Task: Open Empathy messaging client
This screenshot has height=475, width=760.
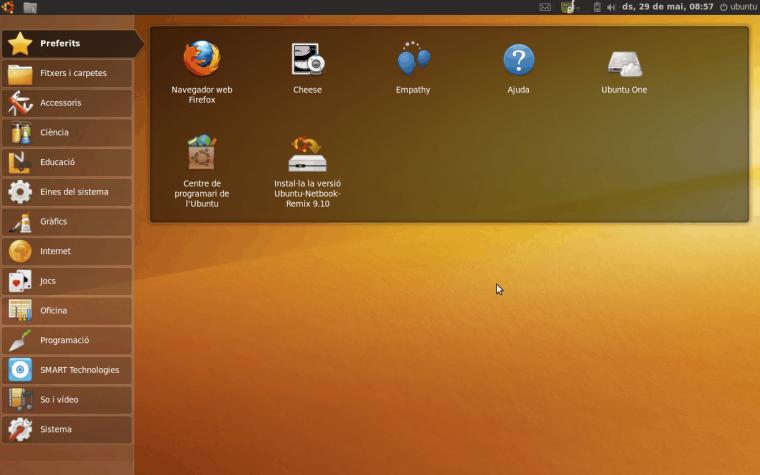Action: click(x=413, y=68)
